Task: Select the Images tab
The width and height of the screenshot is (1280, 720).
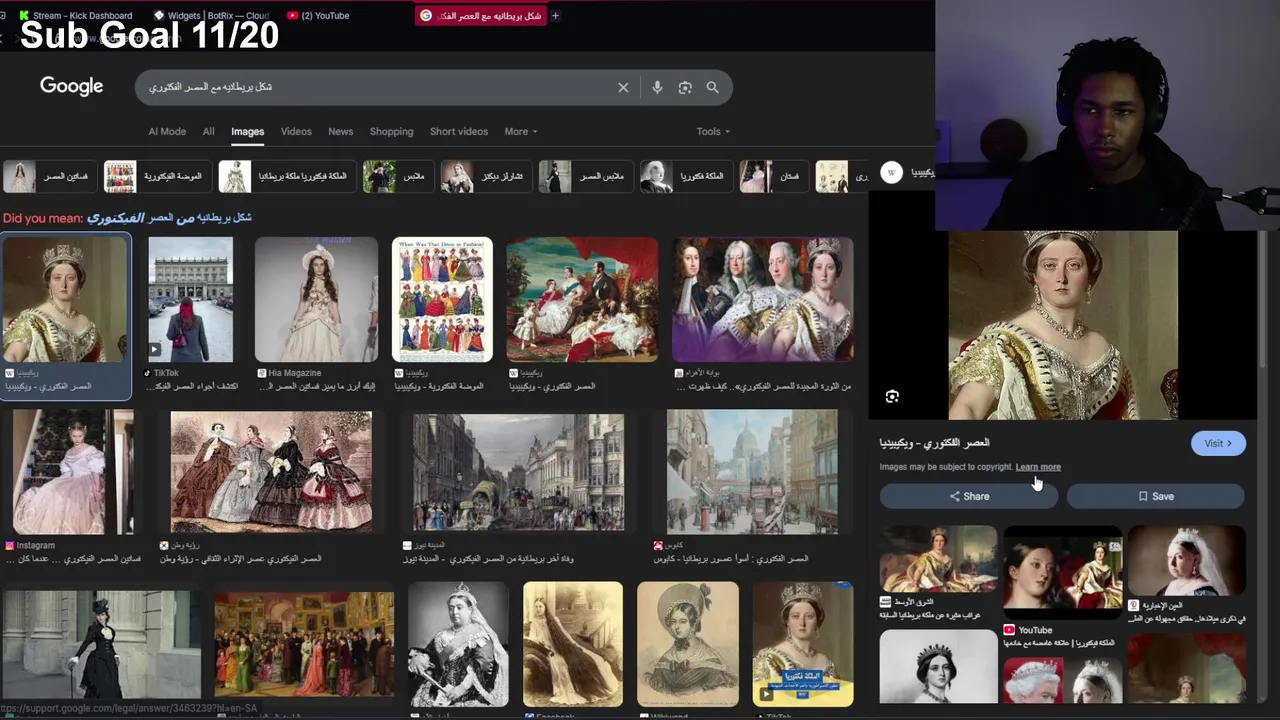Action: (247, 132)
